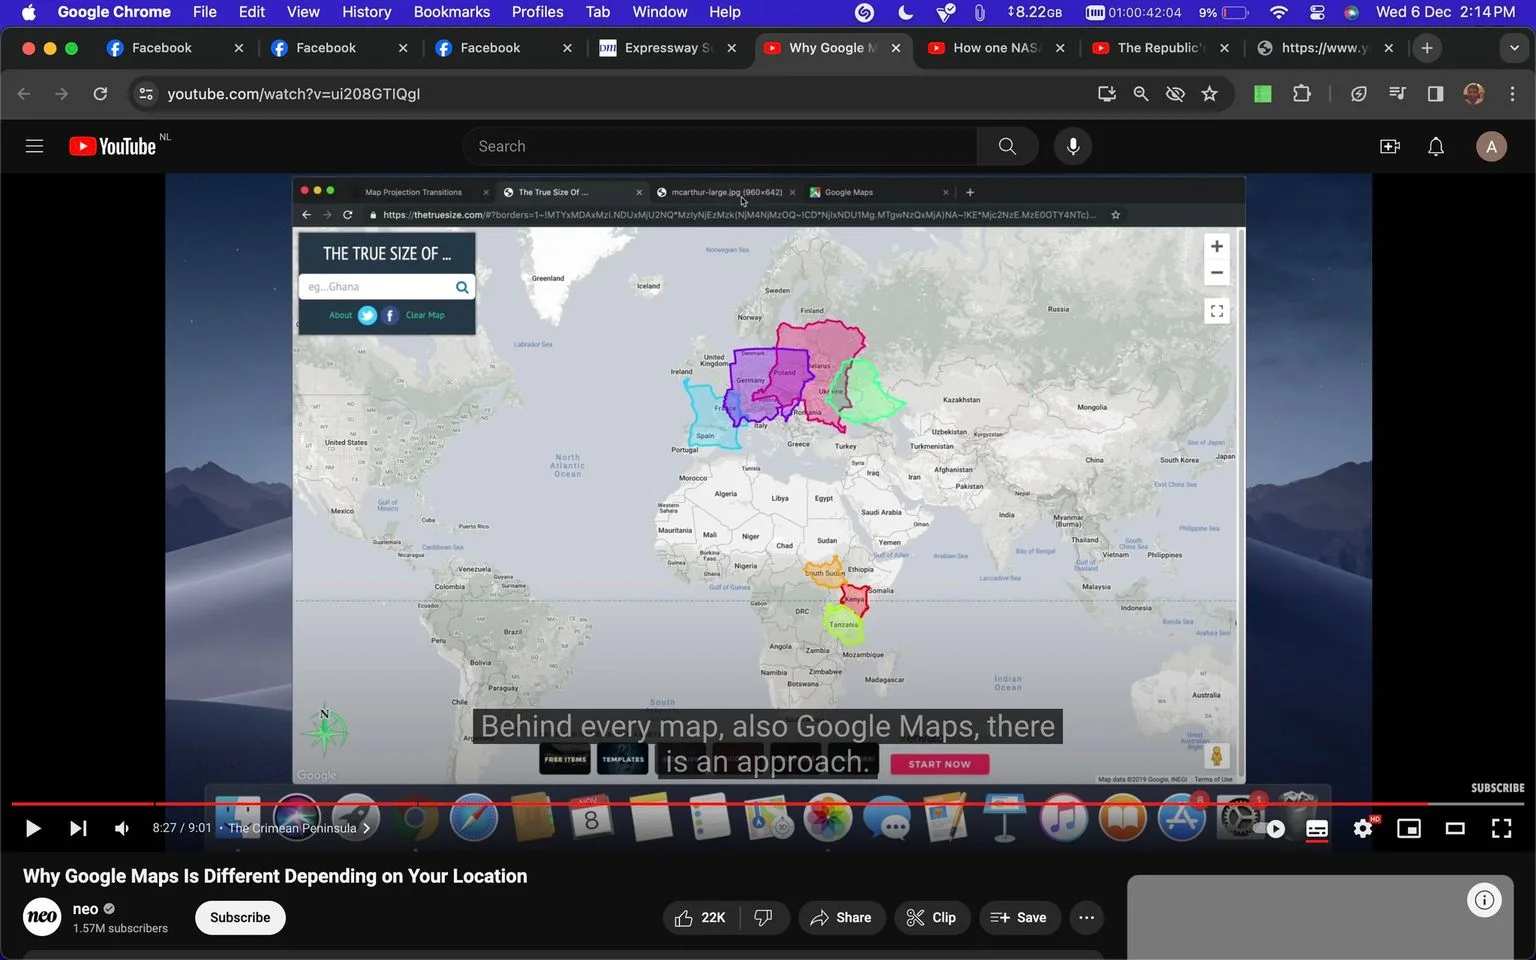Enable miniplayer mode

click(x=1409, y=828)
